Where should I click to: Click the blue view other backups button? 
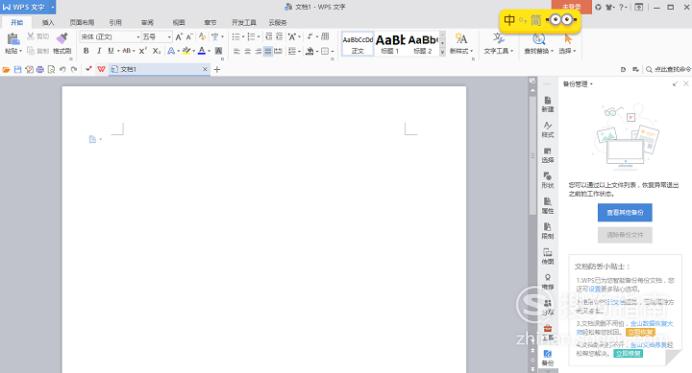[x=625, y=213]
